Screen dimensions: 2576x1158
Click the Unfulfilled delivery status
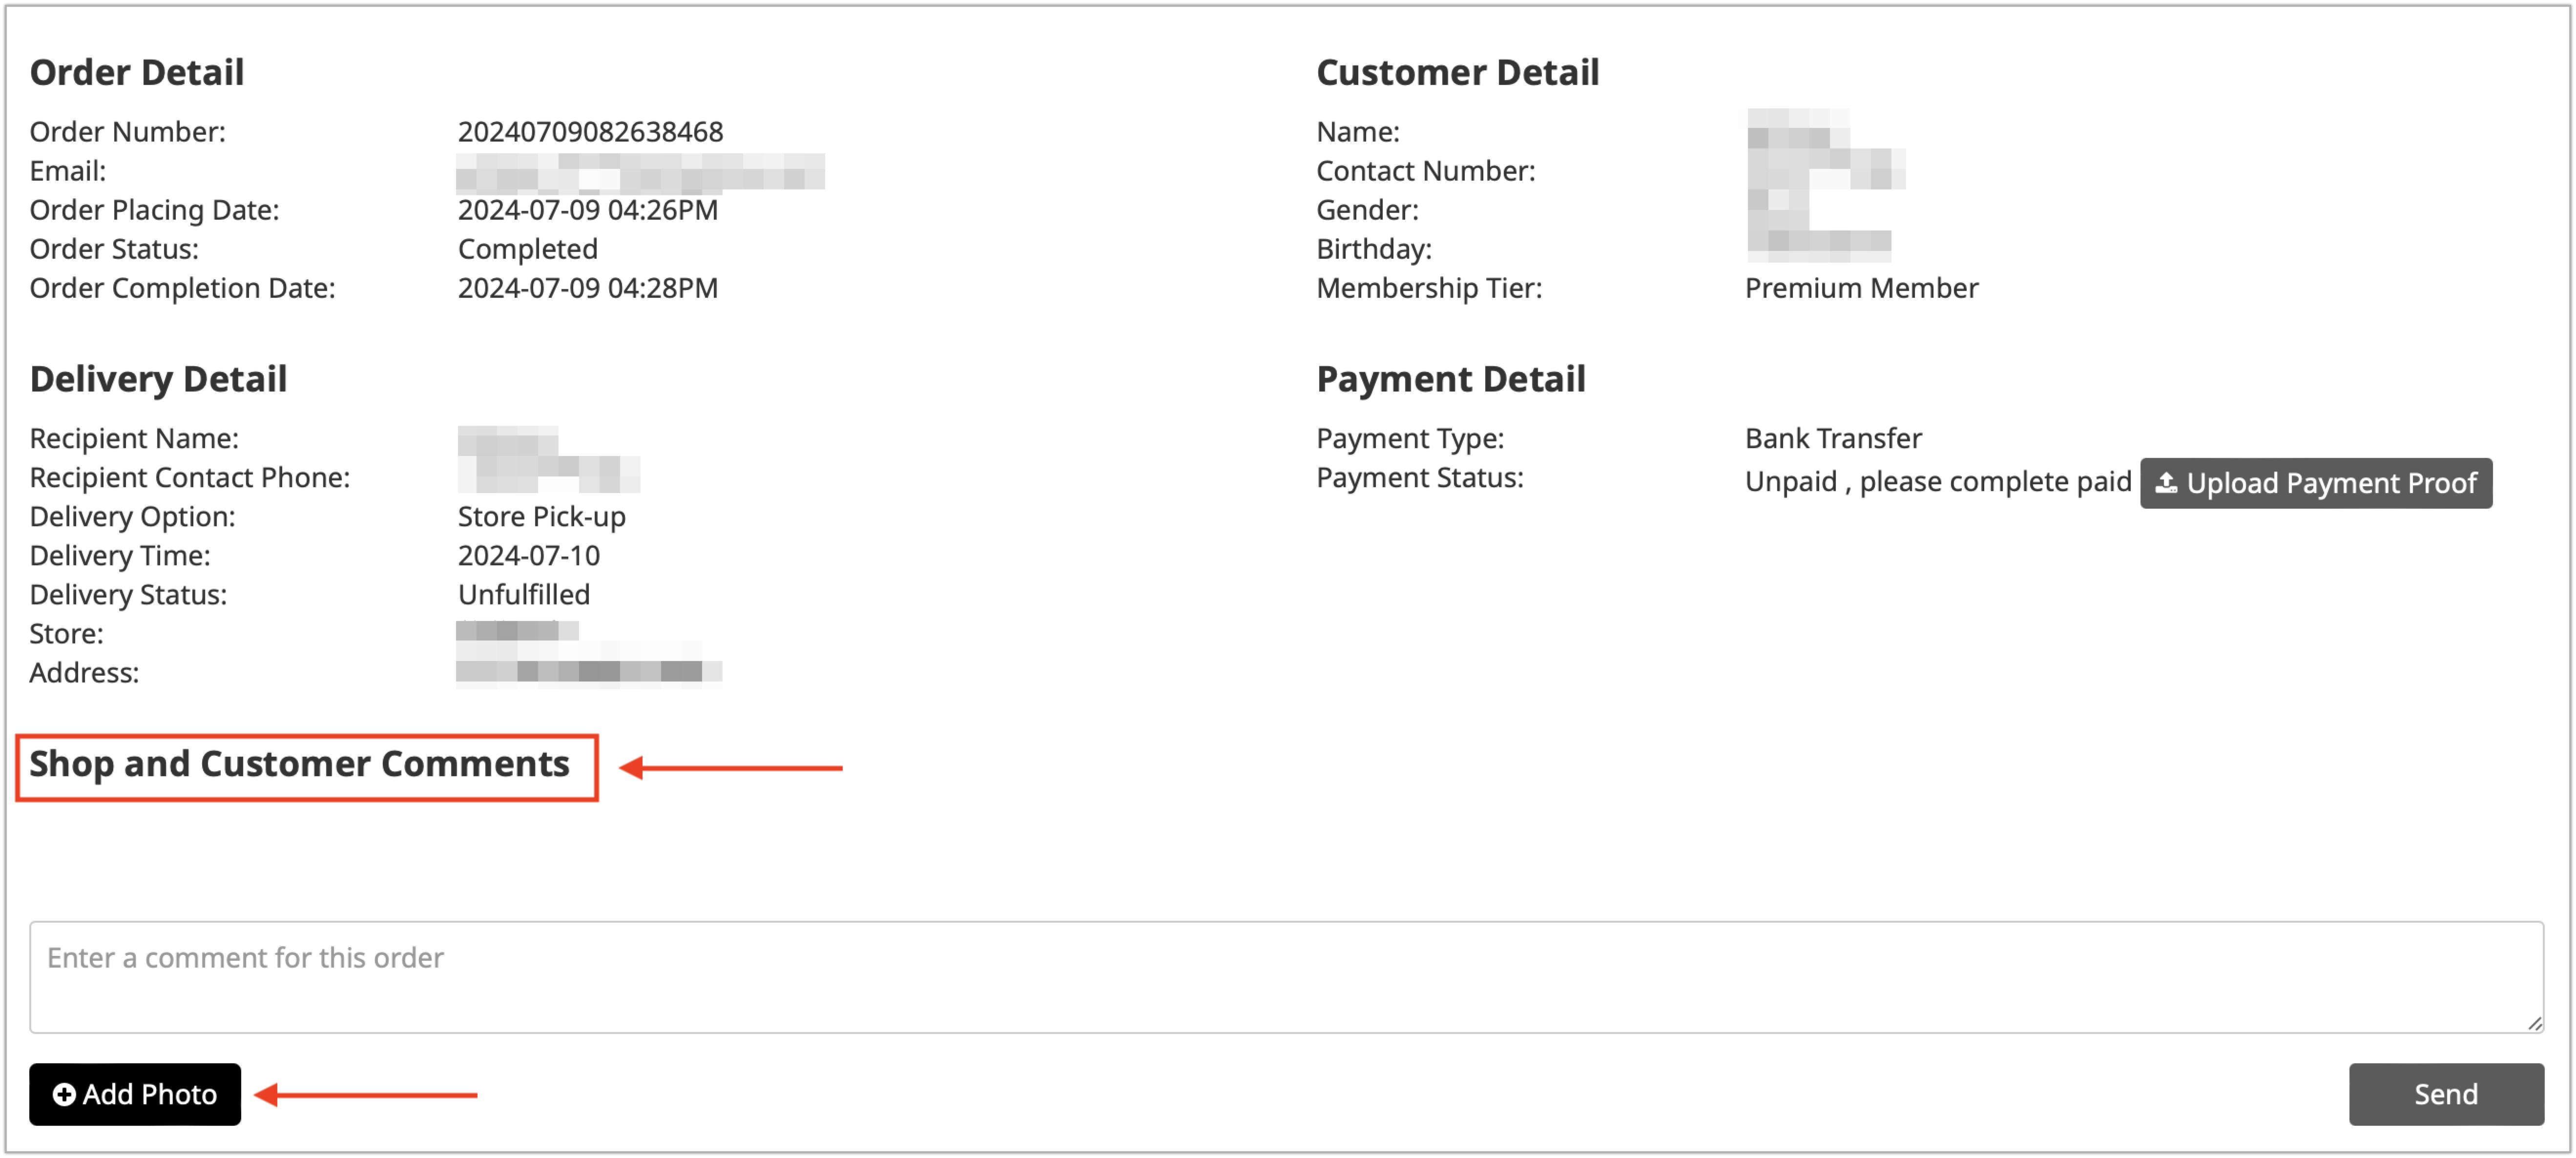tap(524, 594)
